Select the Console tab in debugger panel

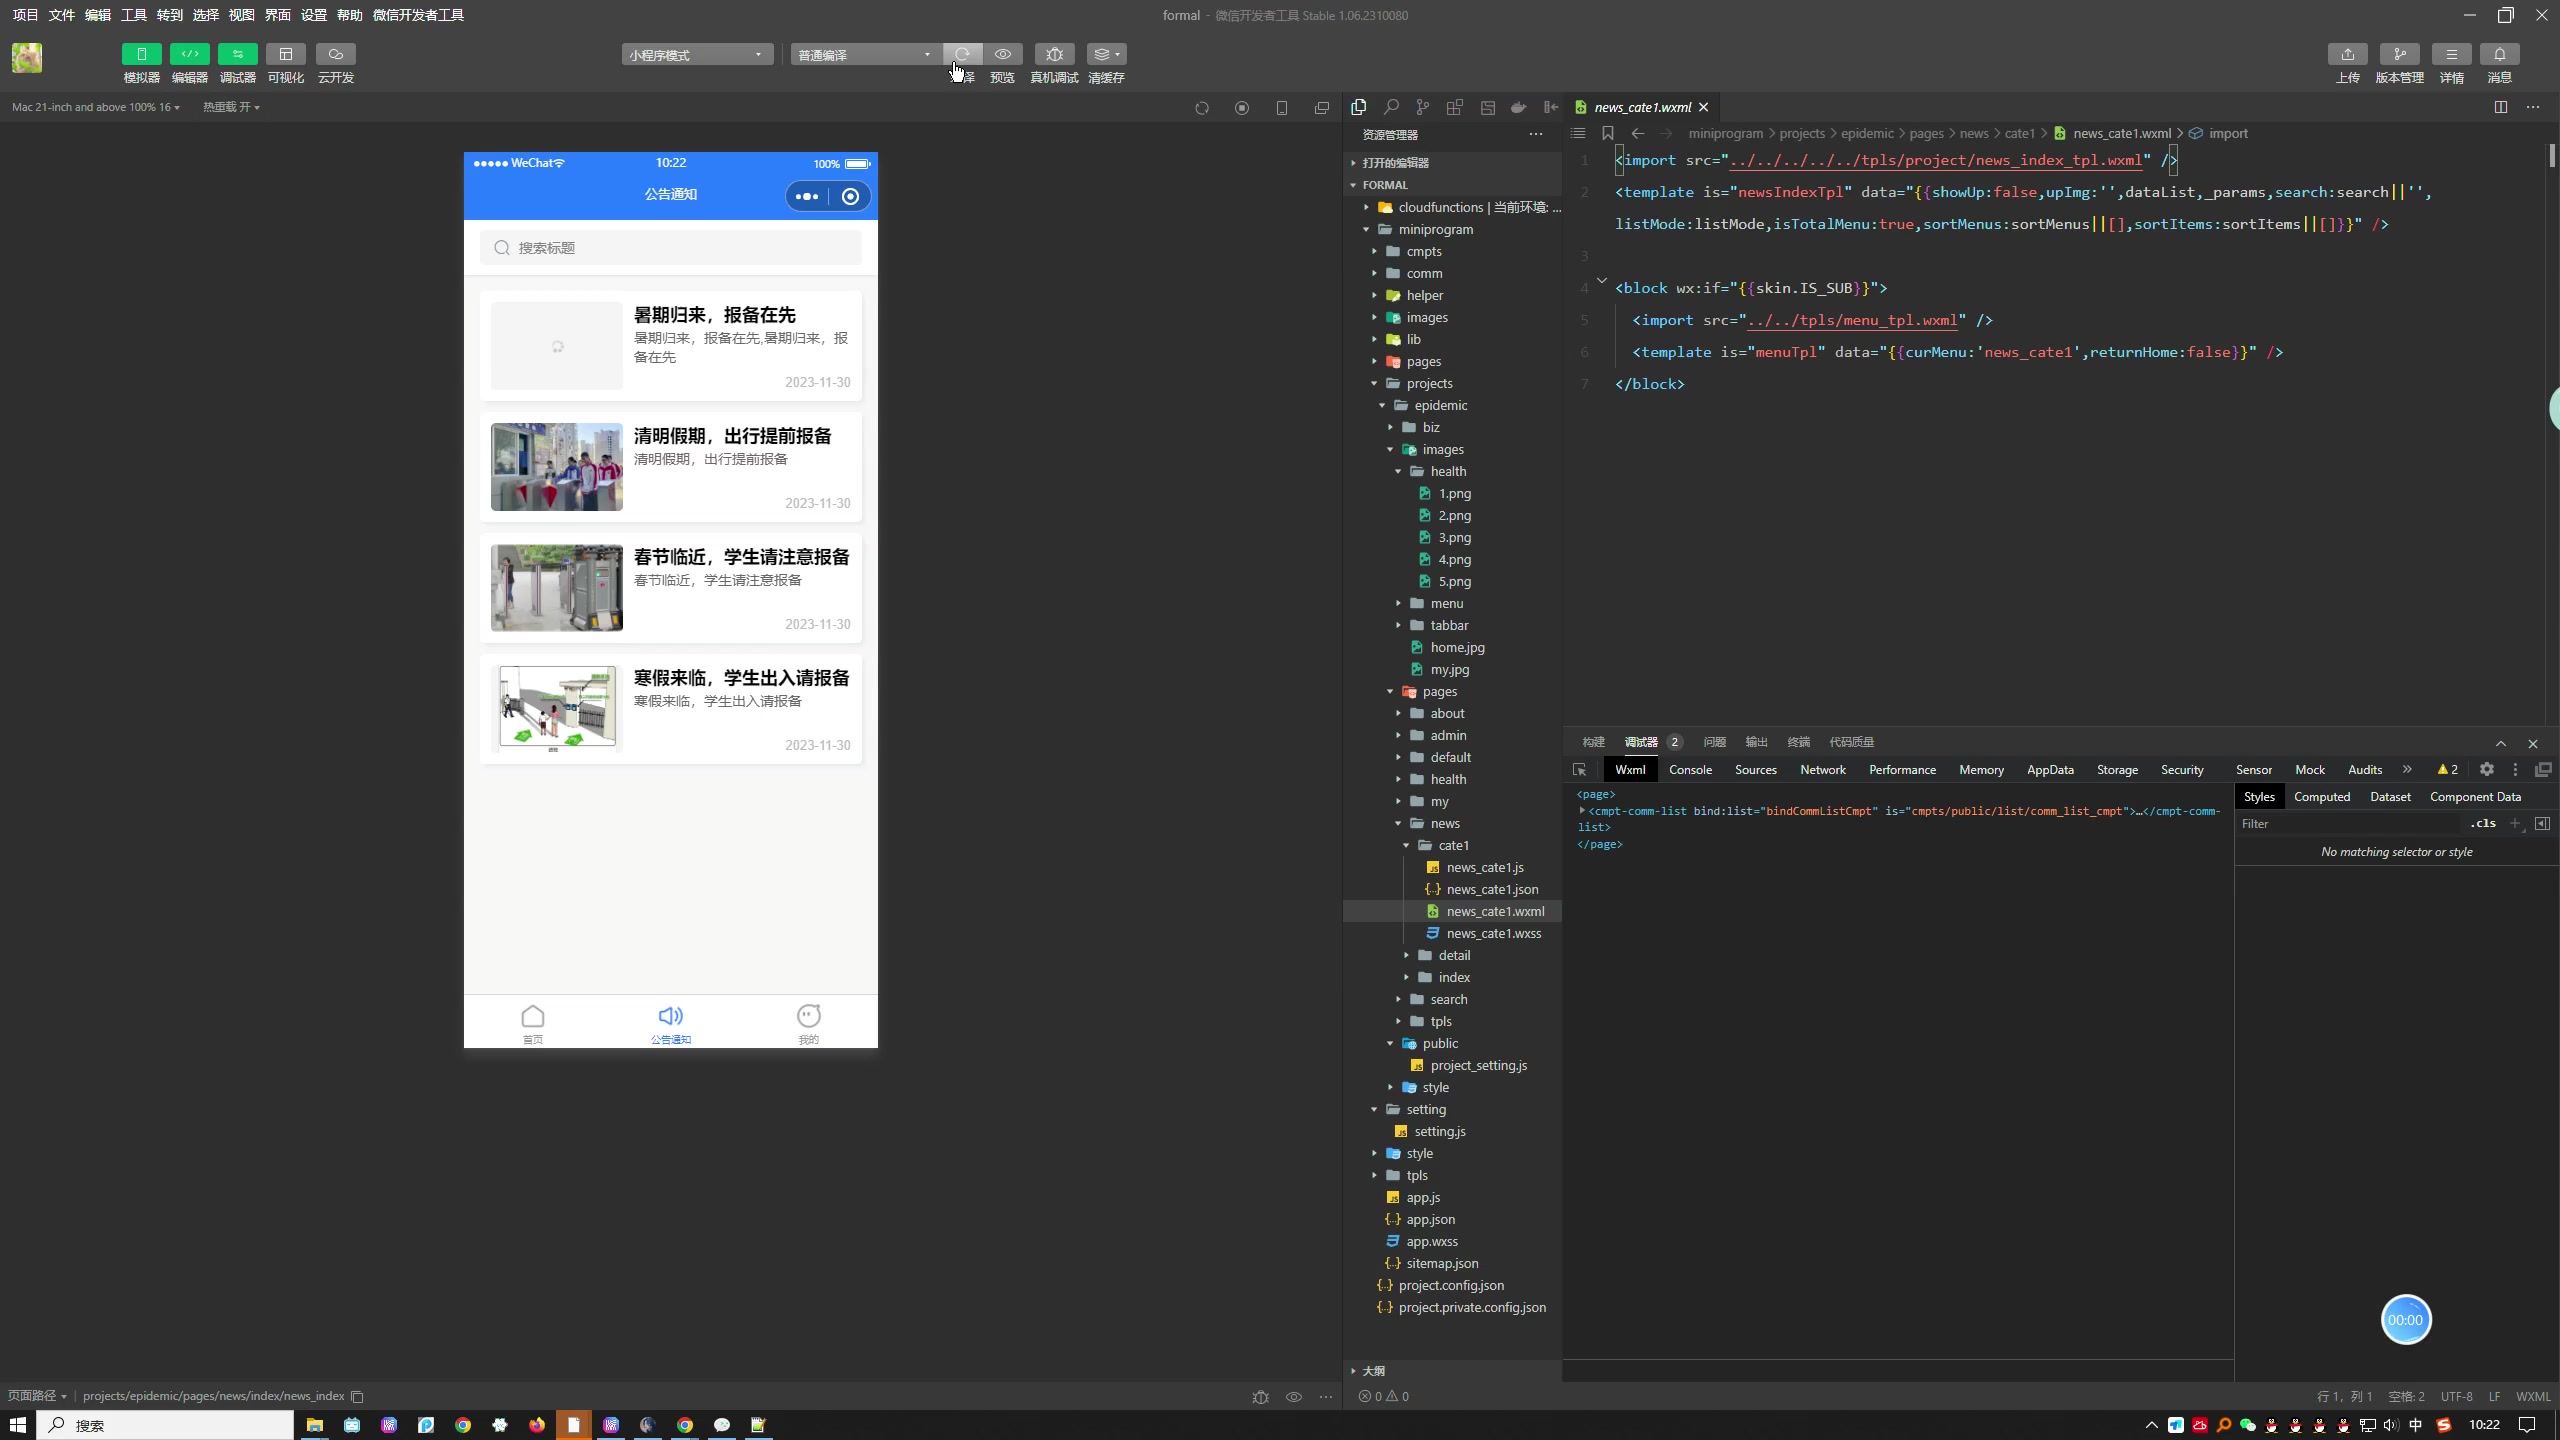1688,770
